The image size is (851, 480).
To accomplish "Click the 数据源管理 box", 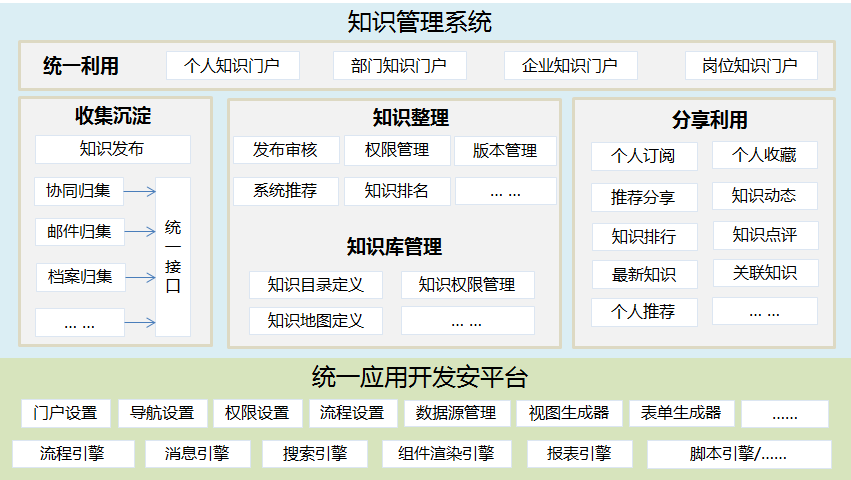I will click(457, 413).
